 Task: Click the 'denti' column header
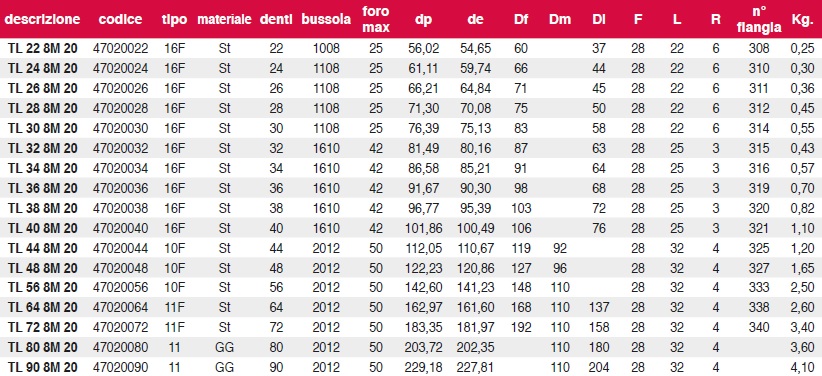[x=276, y=20]
